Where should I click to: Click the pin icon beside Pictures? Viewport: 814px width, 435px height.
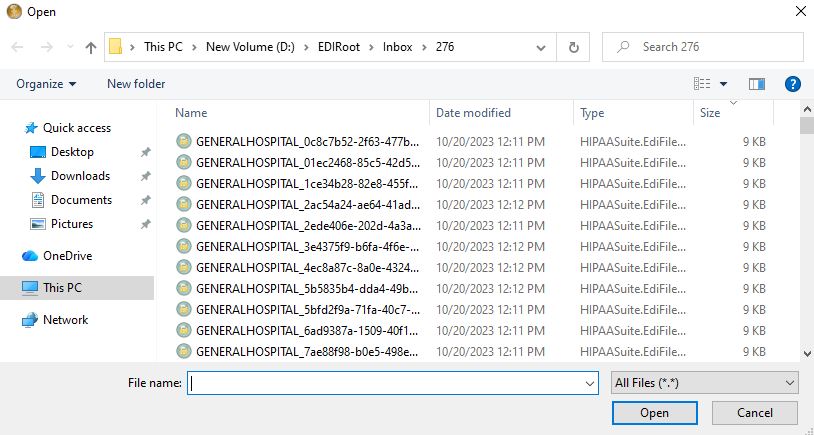click(146, 224)
